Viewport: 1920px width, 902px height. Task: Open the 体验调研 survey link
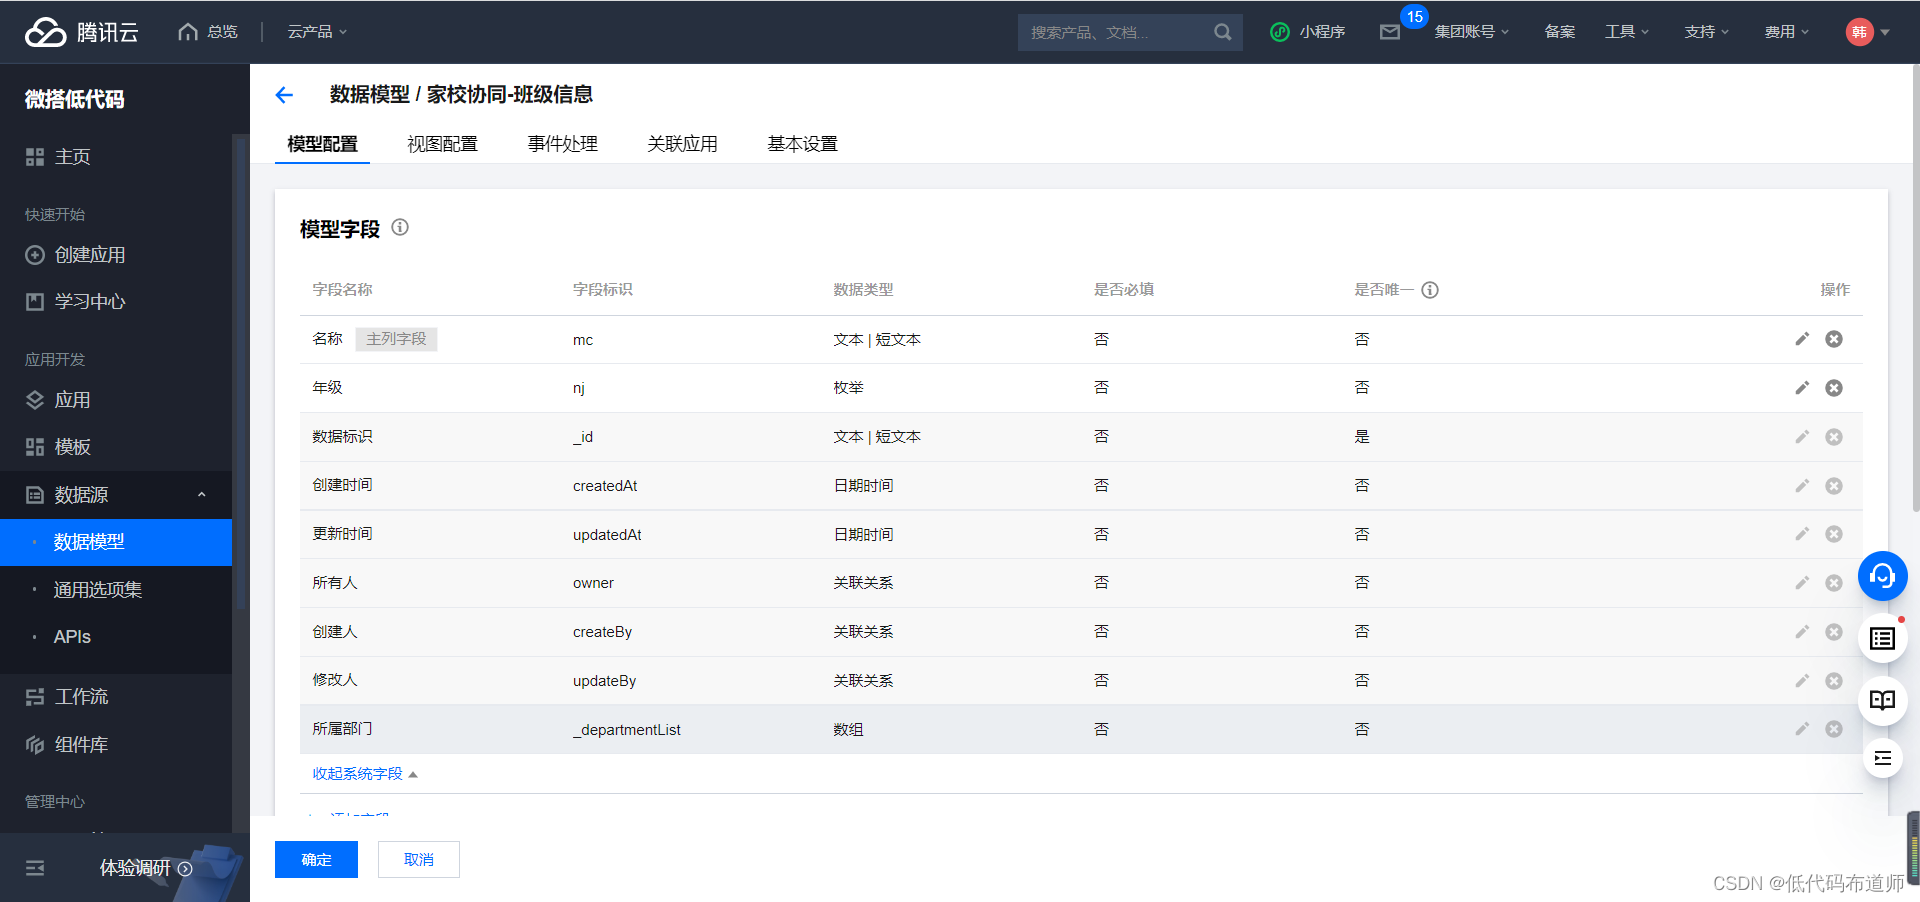tap(145, 868)
